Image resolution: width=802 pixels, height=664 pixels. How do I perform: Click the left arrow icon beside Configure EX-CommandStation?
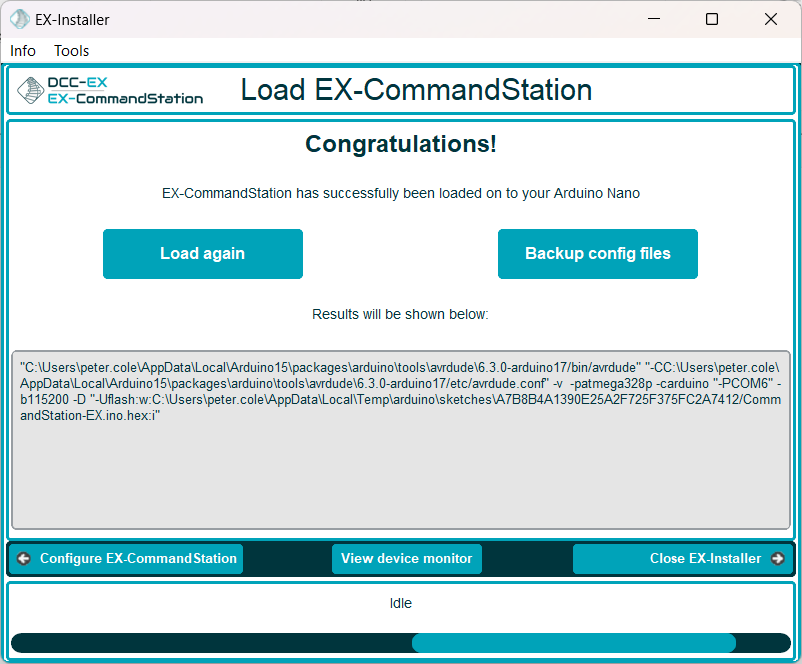point(24,559)
